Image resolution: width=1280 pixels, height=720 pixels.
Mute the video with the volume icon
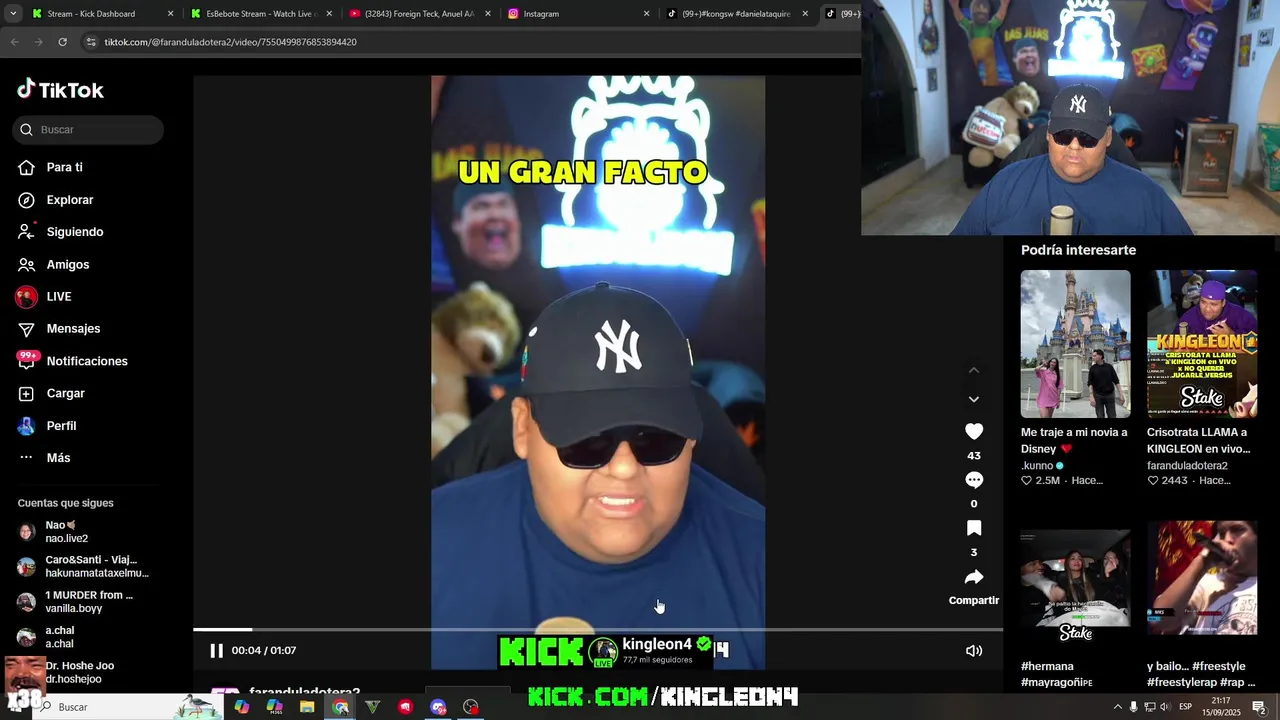coord(974,651)
